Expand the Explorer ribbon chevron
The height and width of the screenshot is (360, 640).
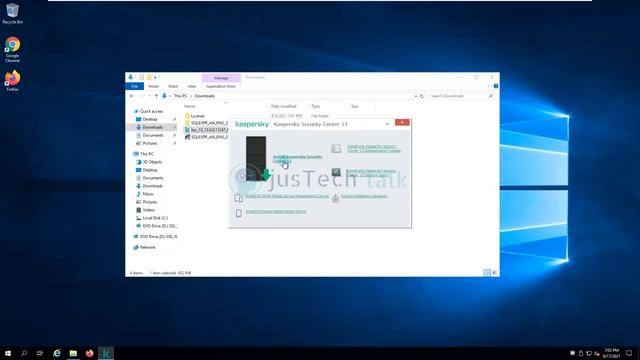(489, 86)
